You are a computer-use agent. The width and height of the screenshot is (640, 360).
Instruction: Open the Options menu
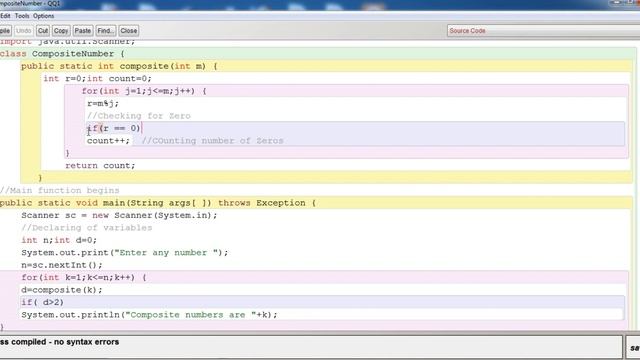43,16
